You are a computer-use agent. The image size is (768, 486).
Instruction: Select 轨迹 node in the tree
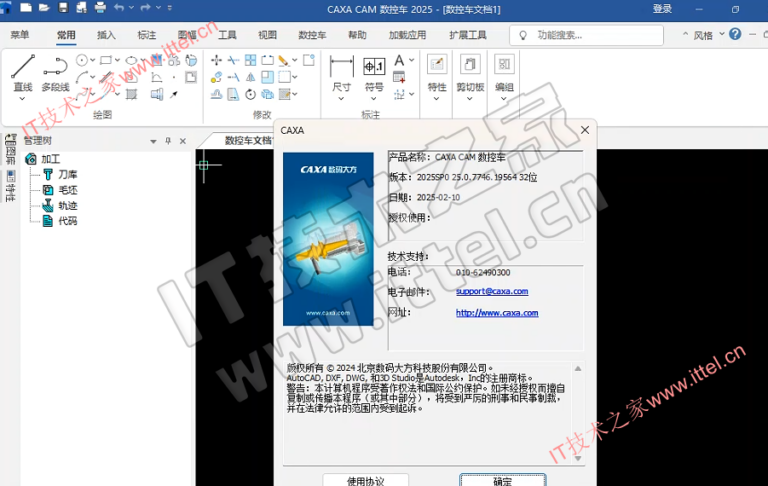67,205
